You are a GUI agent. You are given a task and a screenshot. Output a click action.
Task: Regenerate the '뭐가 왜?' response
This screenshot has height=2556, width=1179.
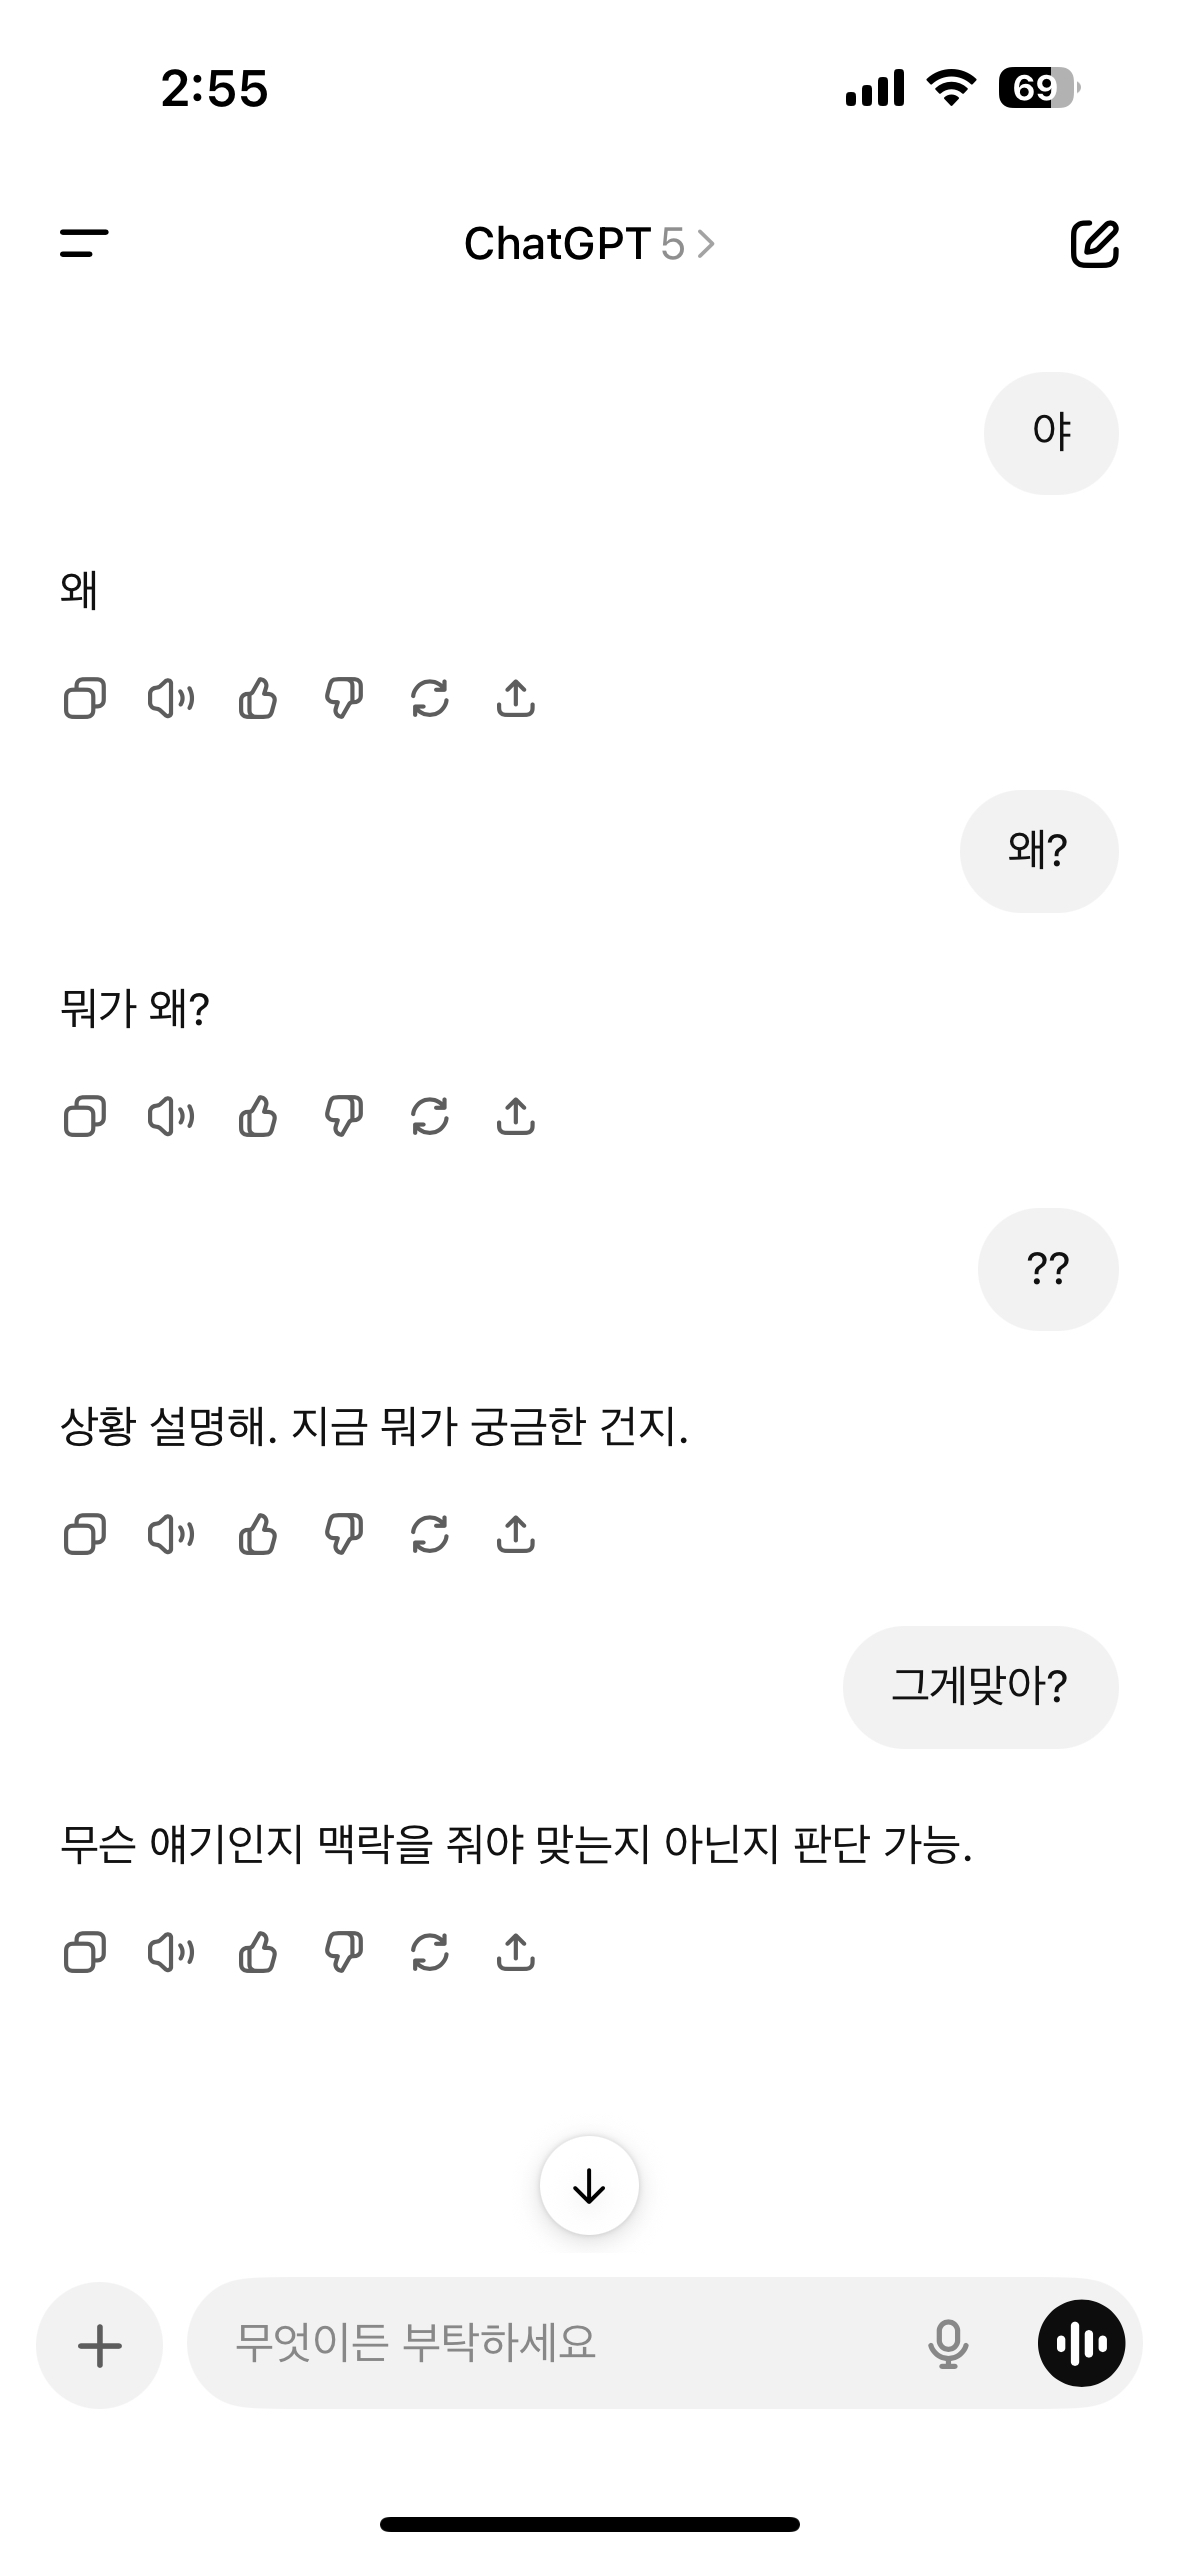click(x=430, y=1117)
